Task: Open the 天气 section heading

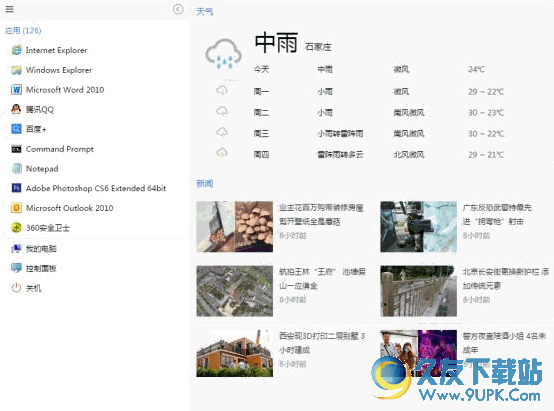Action: pyautogui.click(x=205, y=12)
